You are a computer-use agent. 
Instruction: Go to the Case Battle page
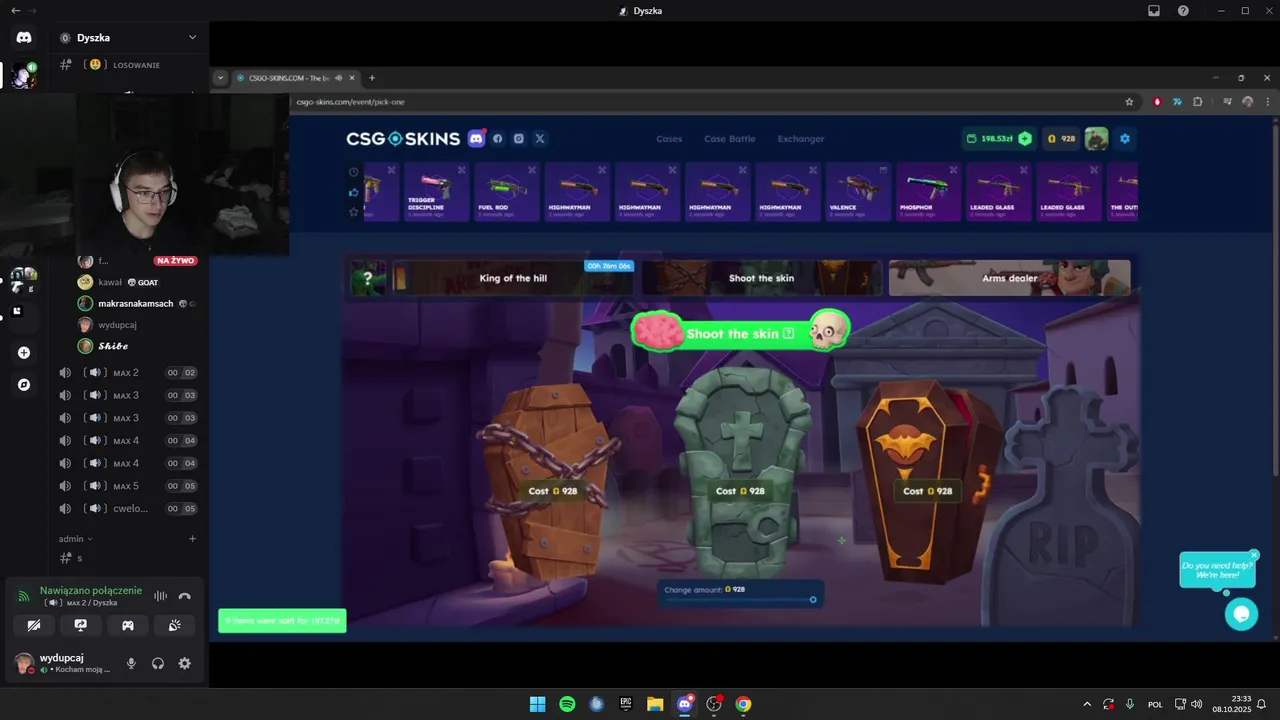[x=730, y=139]
